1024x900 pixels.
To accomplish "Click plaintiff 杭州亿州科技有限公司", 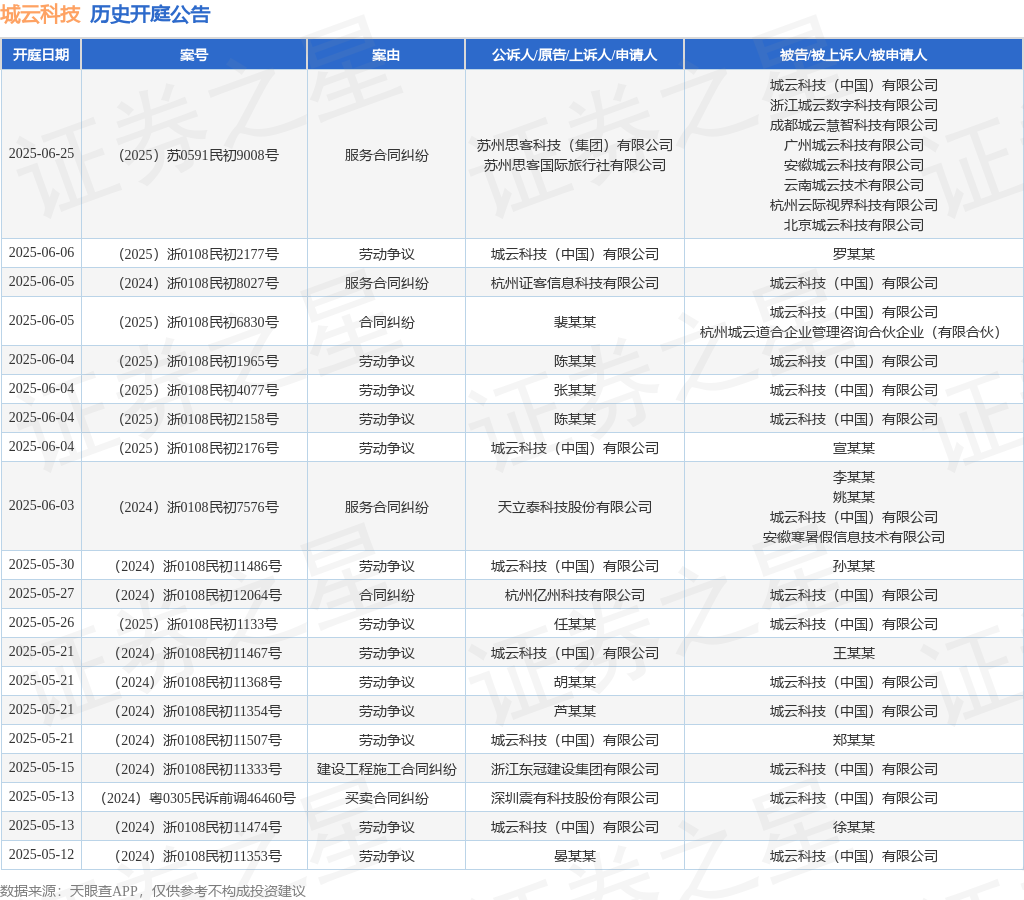I will 575,595.
